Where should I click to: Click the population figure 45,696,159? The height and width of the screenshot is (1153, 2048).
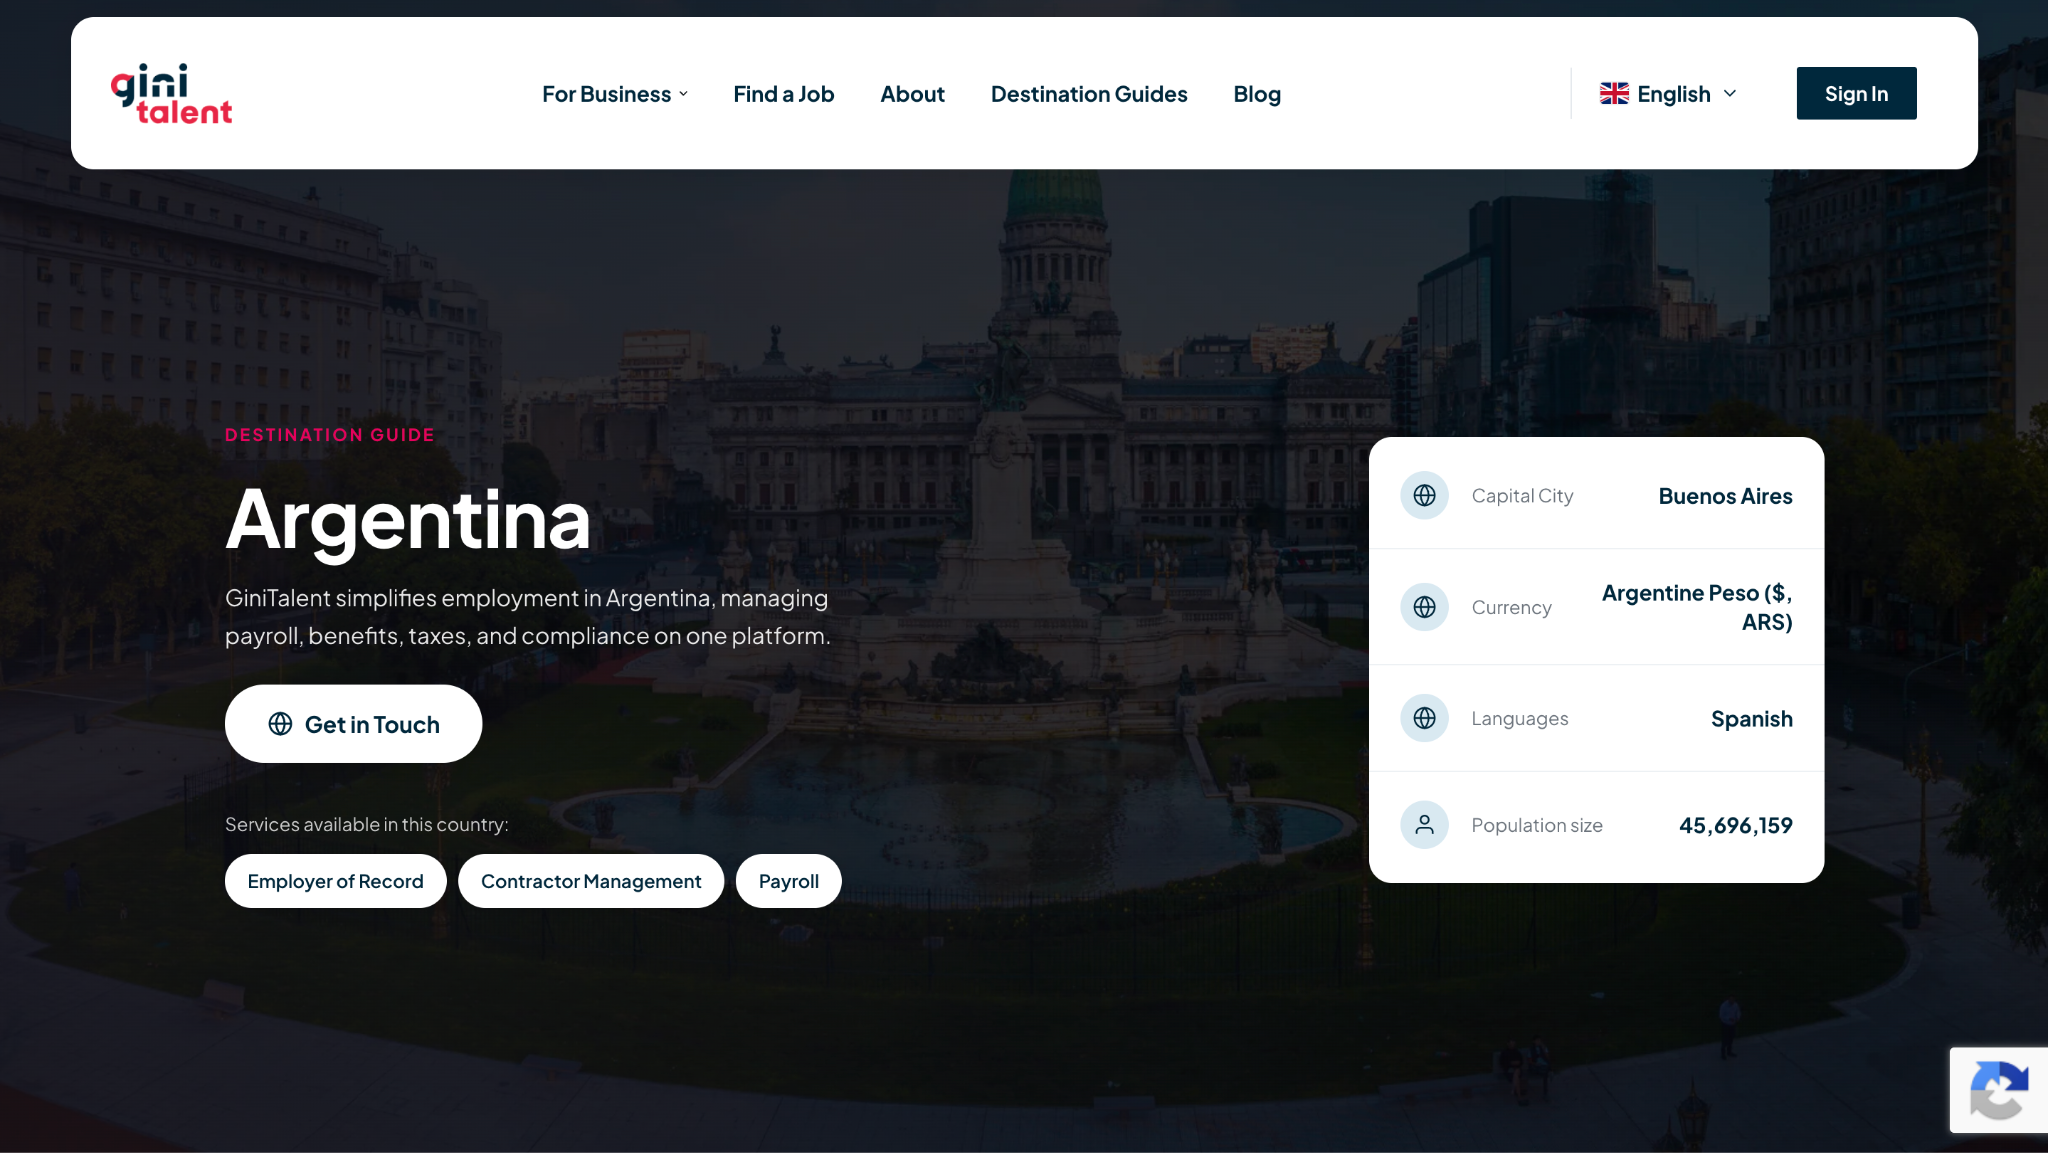[x=1735, y=825]
